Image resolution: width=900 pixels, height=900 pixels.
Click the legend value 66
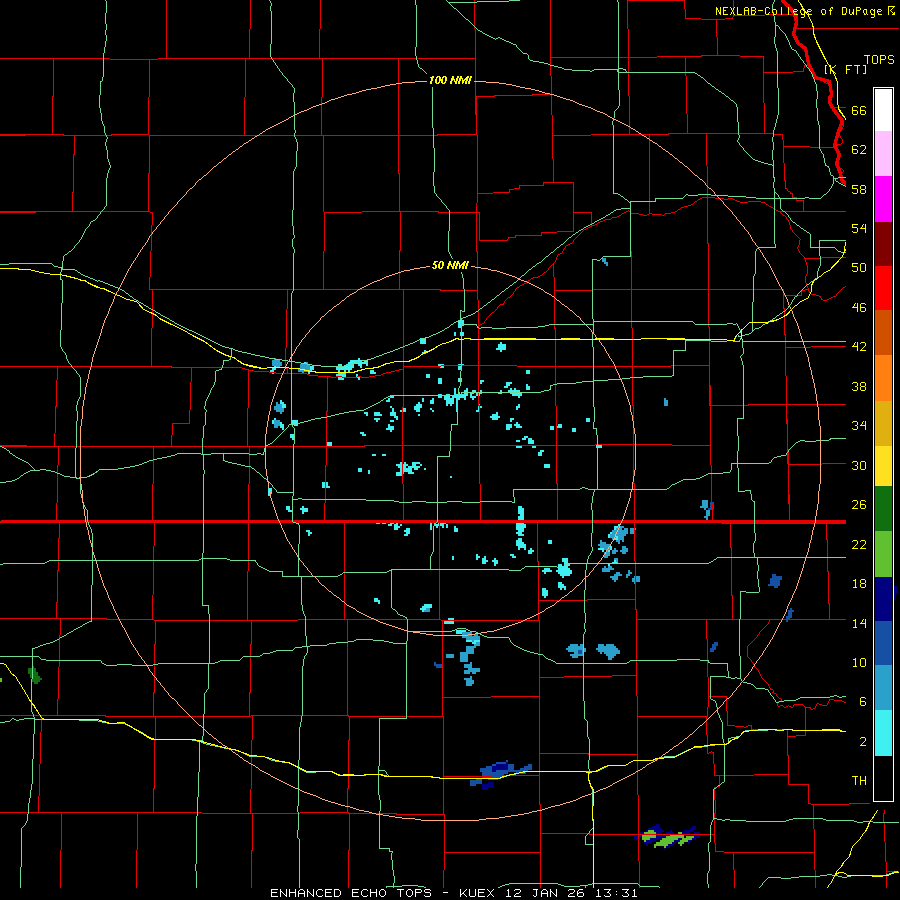pos(859,110)
